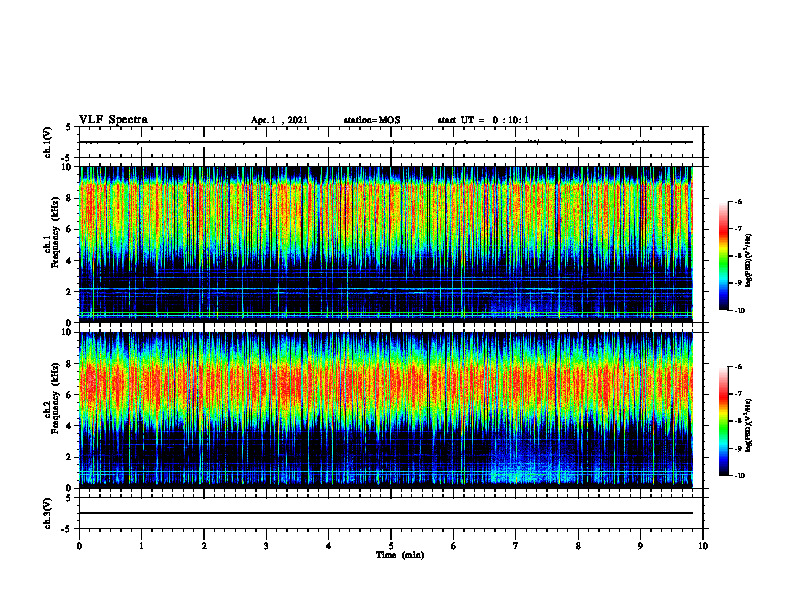Click the "VLF Spectra" plot title

tap(113, 120)
